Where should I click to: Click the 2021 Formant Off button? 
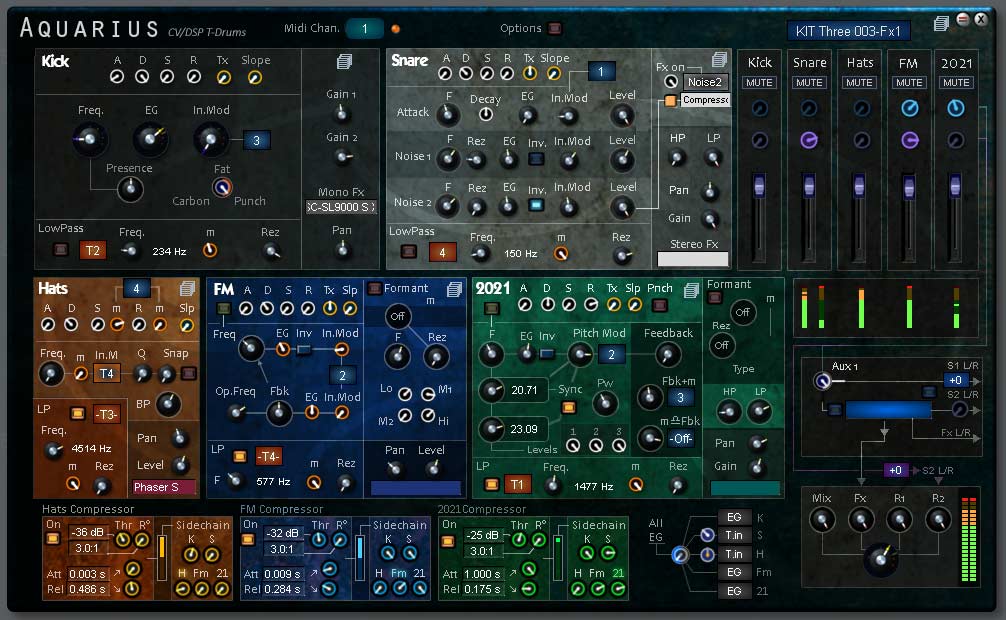tap(742, 313)
